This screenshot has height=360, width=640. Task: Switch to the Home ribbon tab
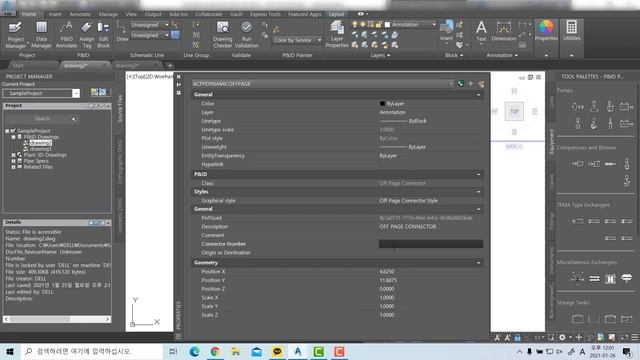[29, 14]
